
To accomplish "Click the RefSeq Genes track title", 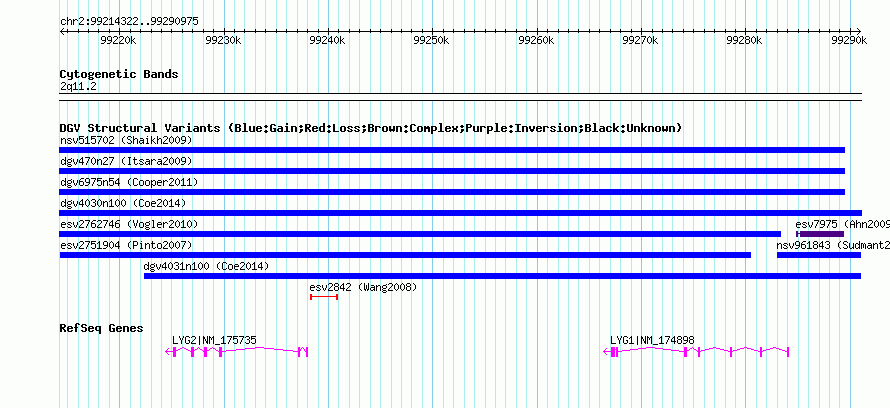I will pos(102,328).
